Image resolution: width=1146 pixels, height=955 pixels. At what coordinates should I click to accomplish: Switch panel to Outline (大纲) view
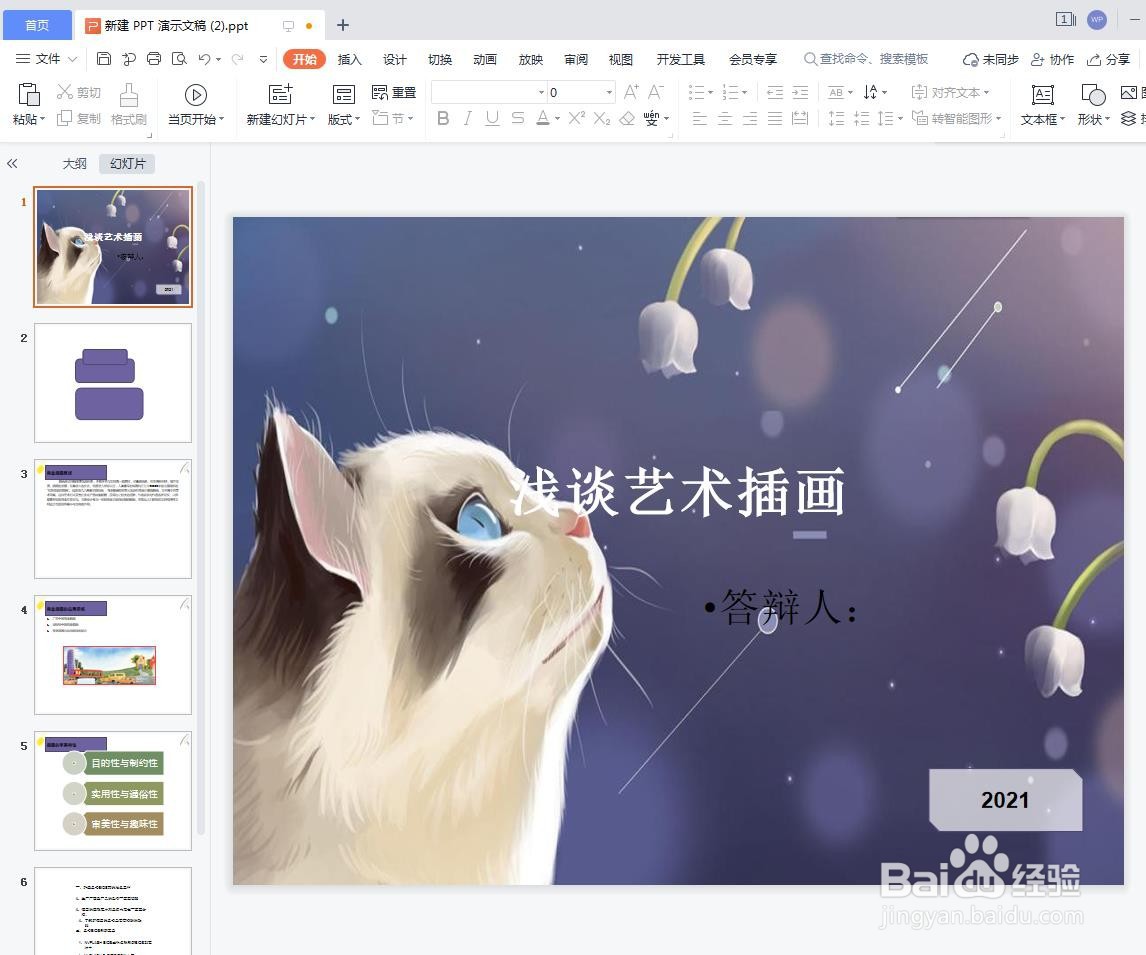point(75,164)
